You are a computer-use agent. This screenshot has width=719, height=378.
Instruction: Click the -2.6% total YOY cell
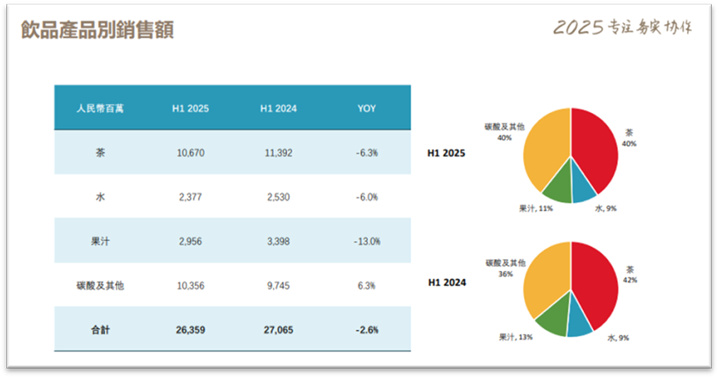(366, 330)
